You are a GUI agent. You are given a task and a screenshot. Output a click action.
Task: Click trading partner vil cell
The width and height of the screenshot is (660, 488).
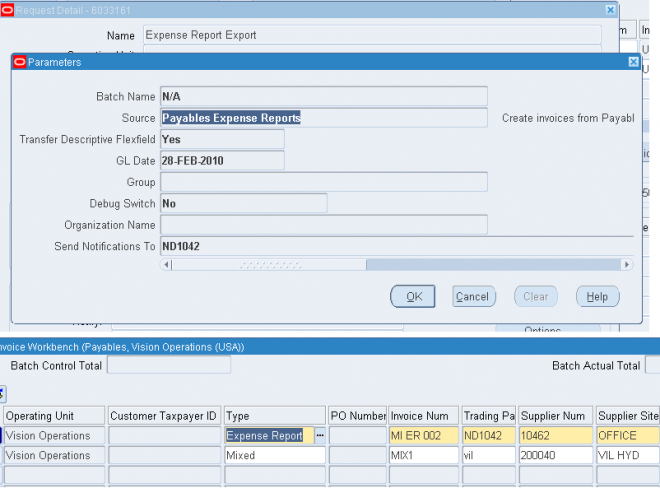click(489, 455)
